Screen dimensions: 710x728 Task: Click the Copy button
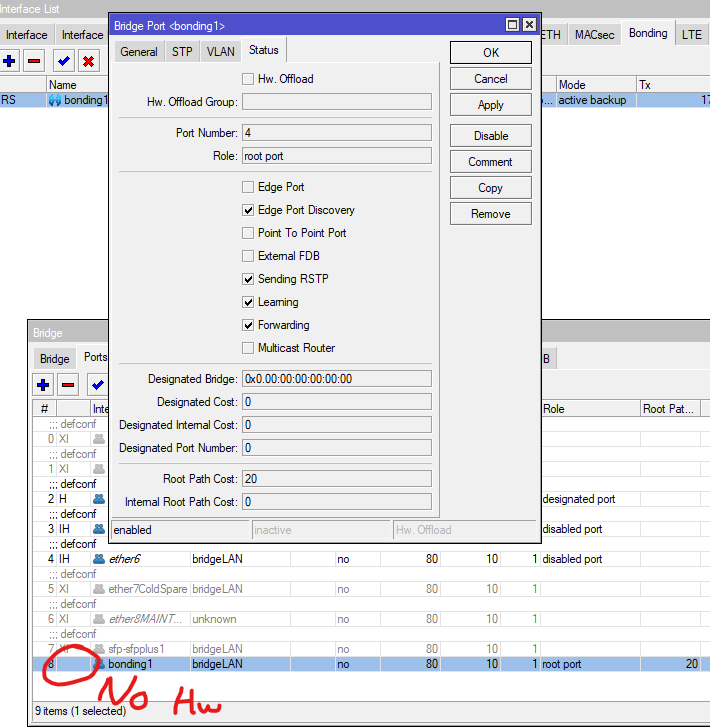[491, 188]
